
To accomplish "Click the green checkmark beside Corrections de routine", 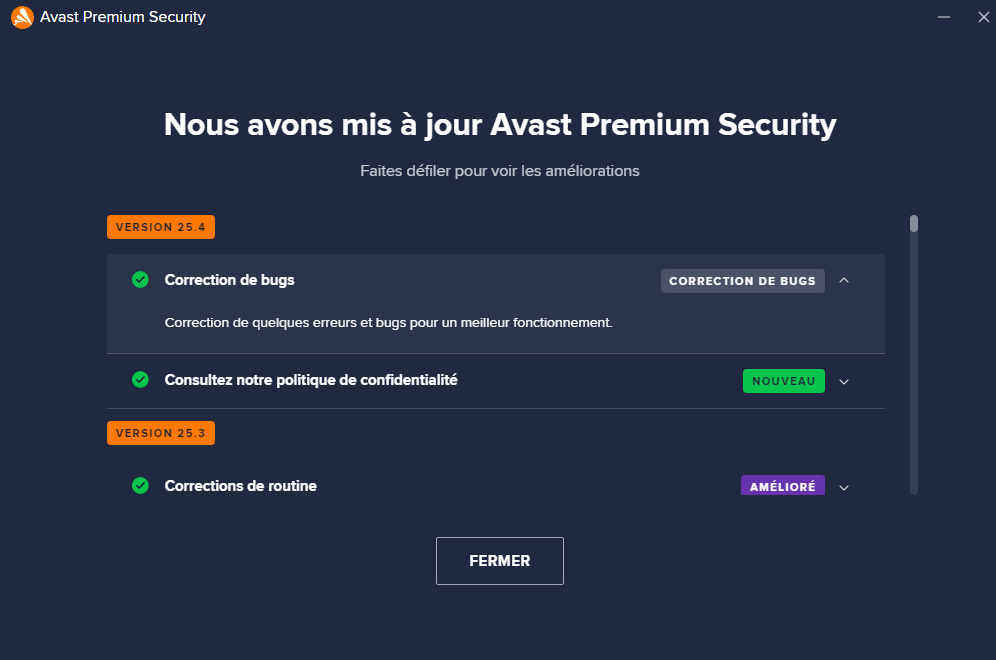I will [x=140, y=486].
